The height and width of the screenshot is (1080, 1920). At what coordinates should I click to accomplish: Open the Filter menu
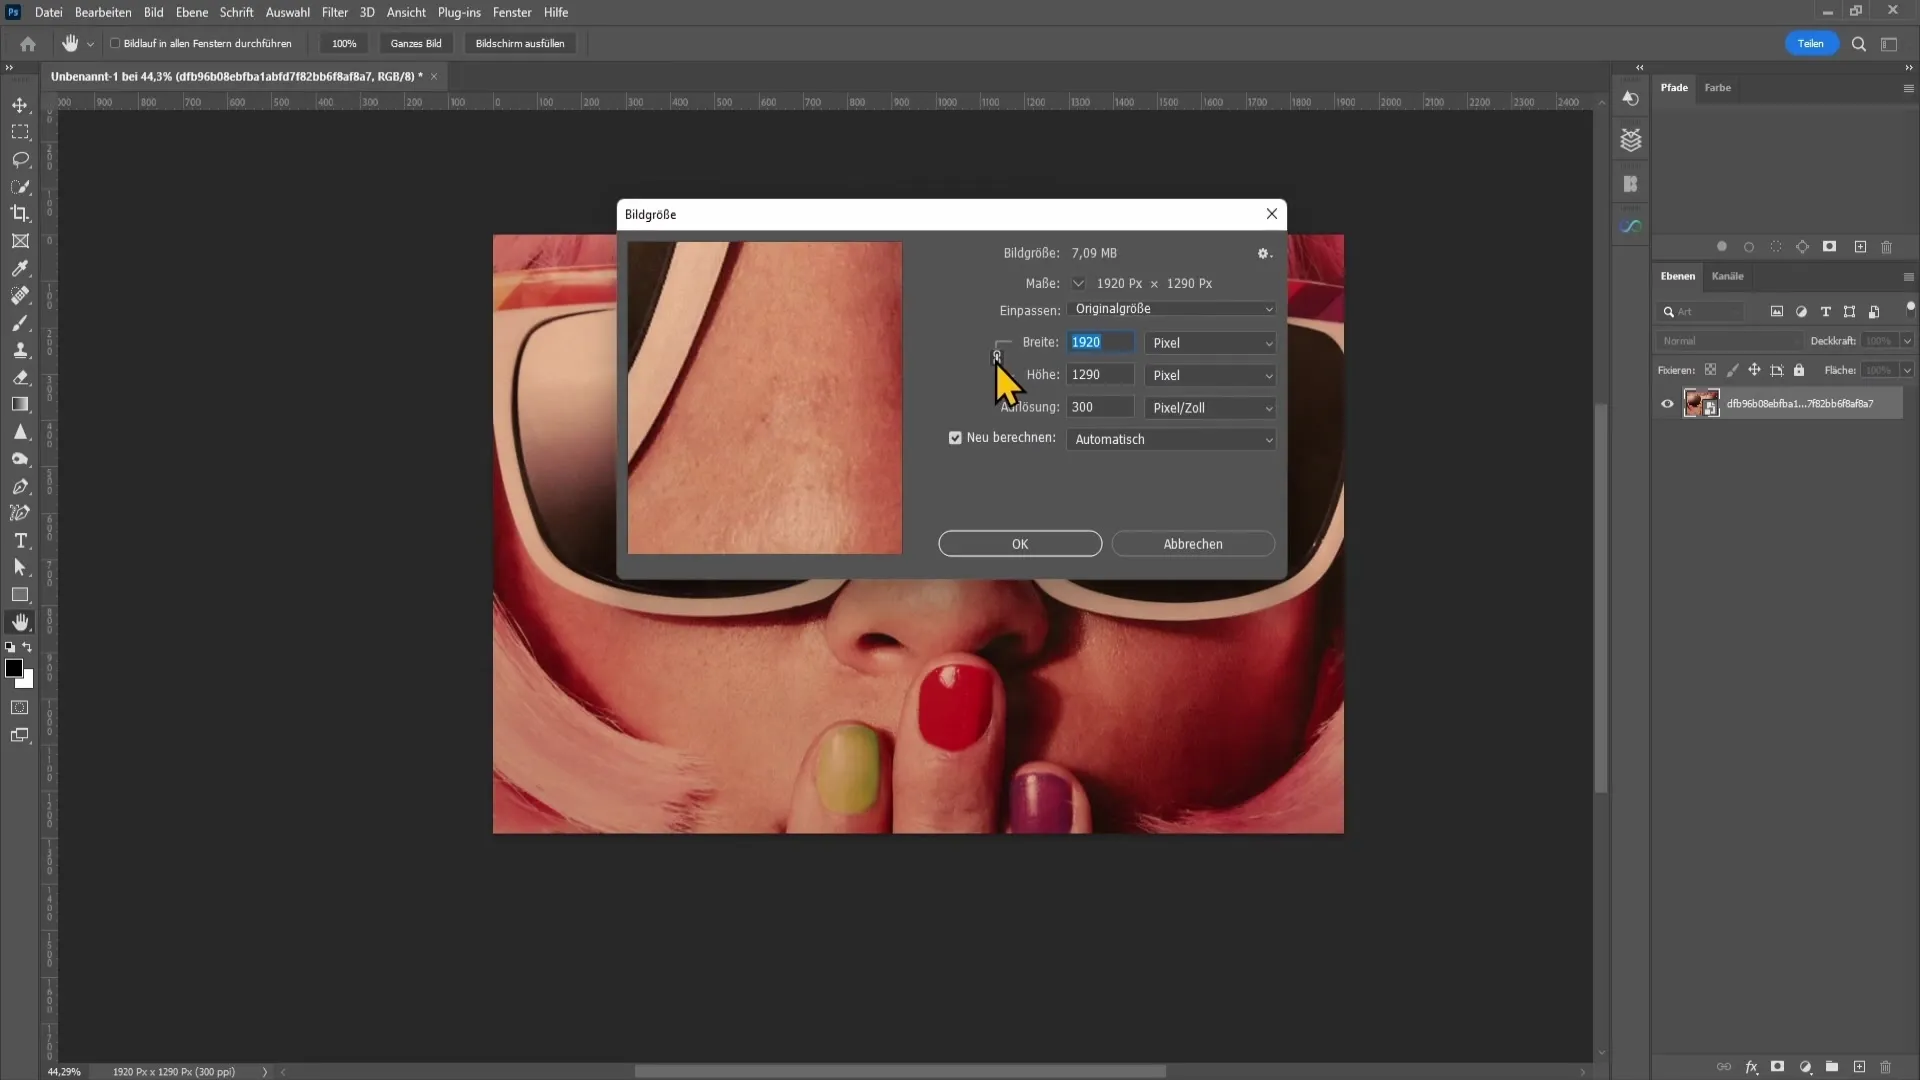pos(334,12)
